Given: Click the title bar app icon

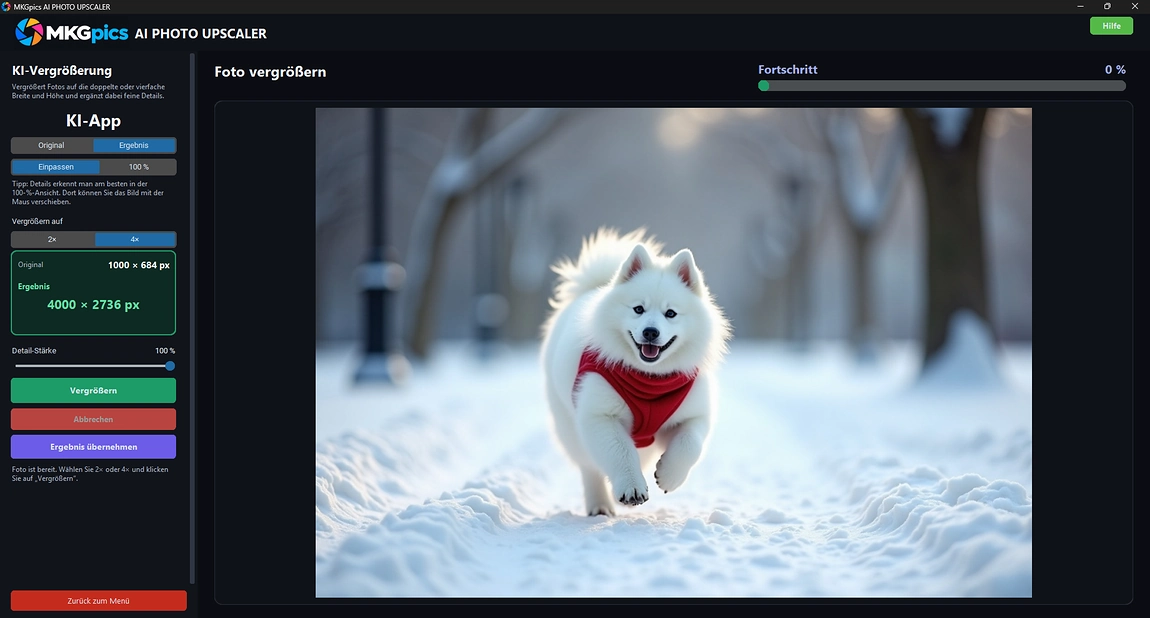Looking at the screenshot, I should pyautogui.click(x=6, y=7).
